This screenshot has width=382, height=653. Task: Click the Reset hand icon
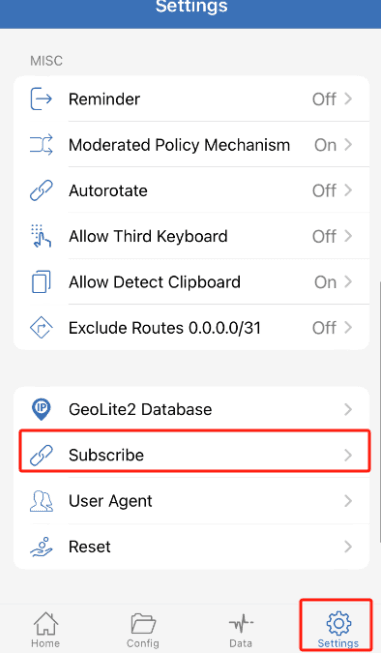click(x=41, y=546)
